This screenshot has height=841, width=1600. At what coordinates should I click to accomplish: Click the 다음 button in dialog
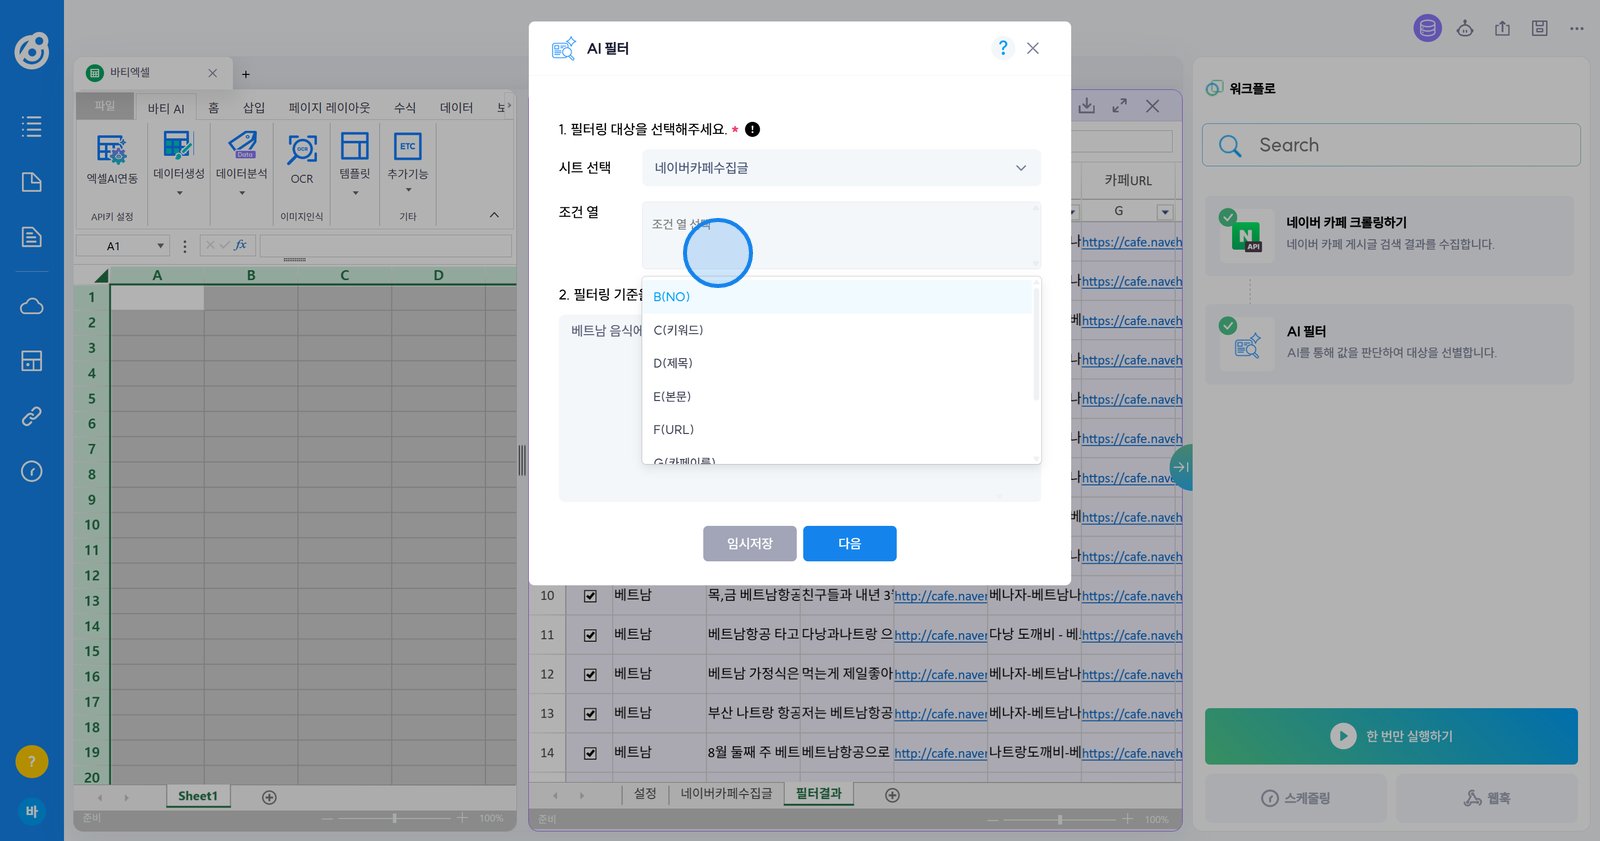(850, 544)
